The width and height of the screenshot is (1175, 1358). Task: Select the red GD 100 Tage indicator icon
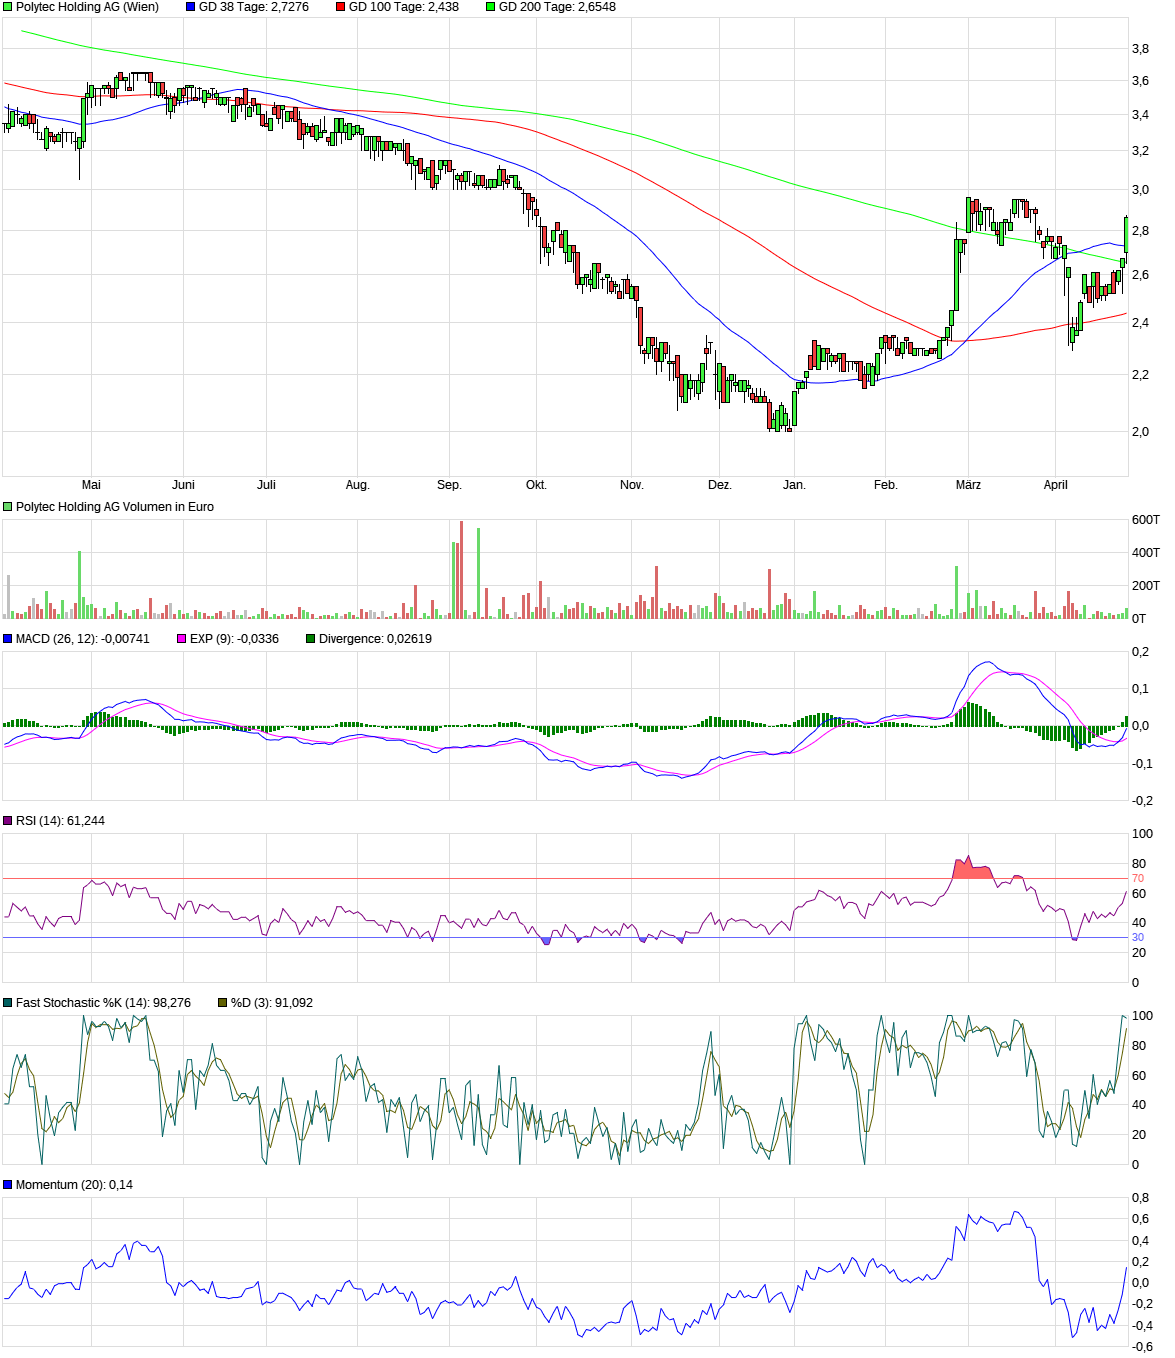[x=340, y=6]
